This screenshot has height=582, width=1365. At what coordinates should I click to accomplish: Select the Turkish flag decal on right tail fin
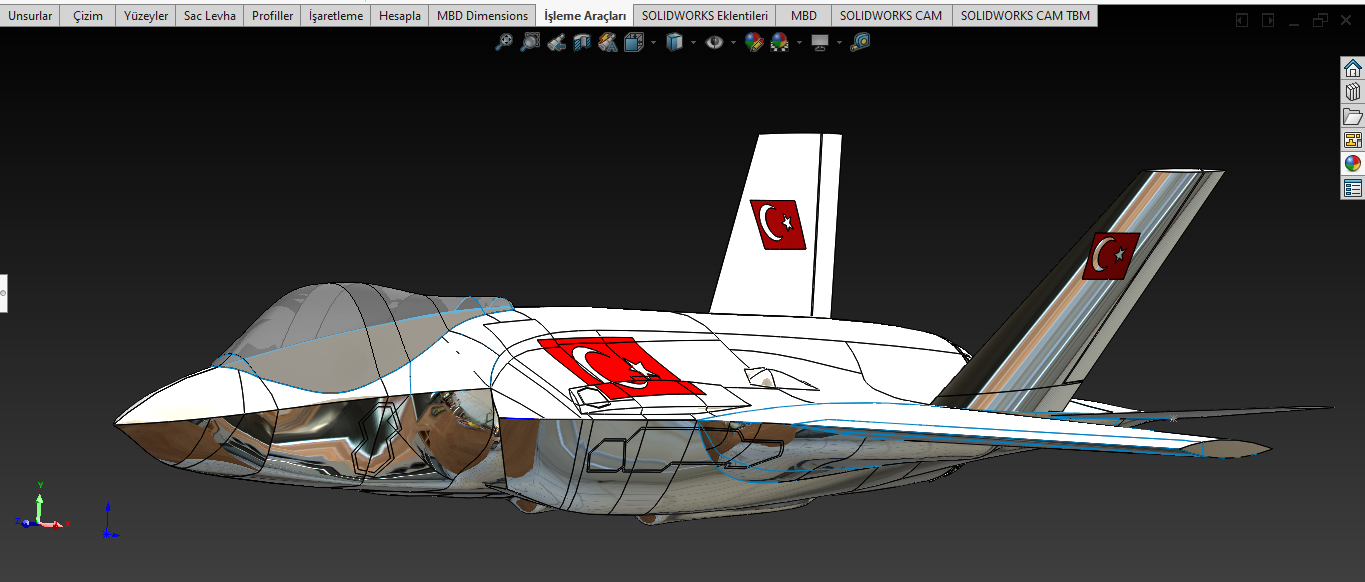point(1111,256)
